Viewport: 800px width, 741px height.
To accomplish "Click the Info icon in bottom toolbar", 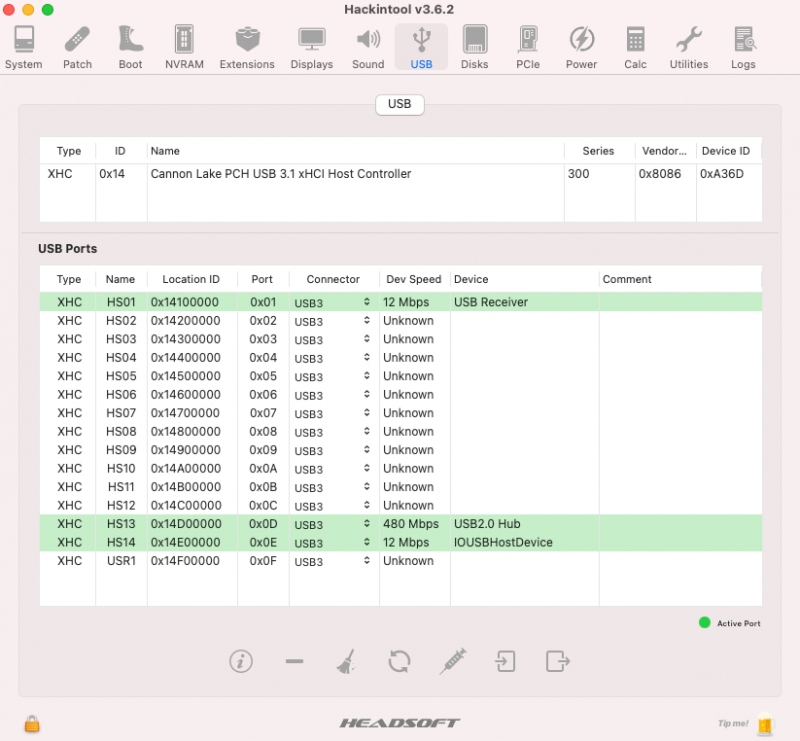I will click(240, 661).
